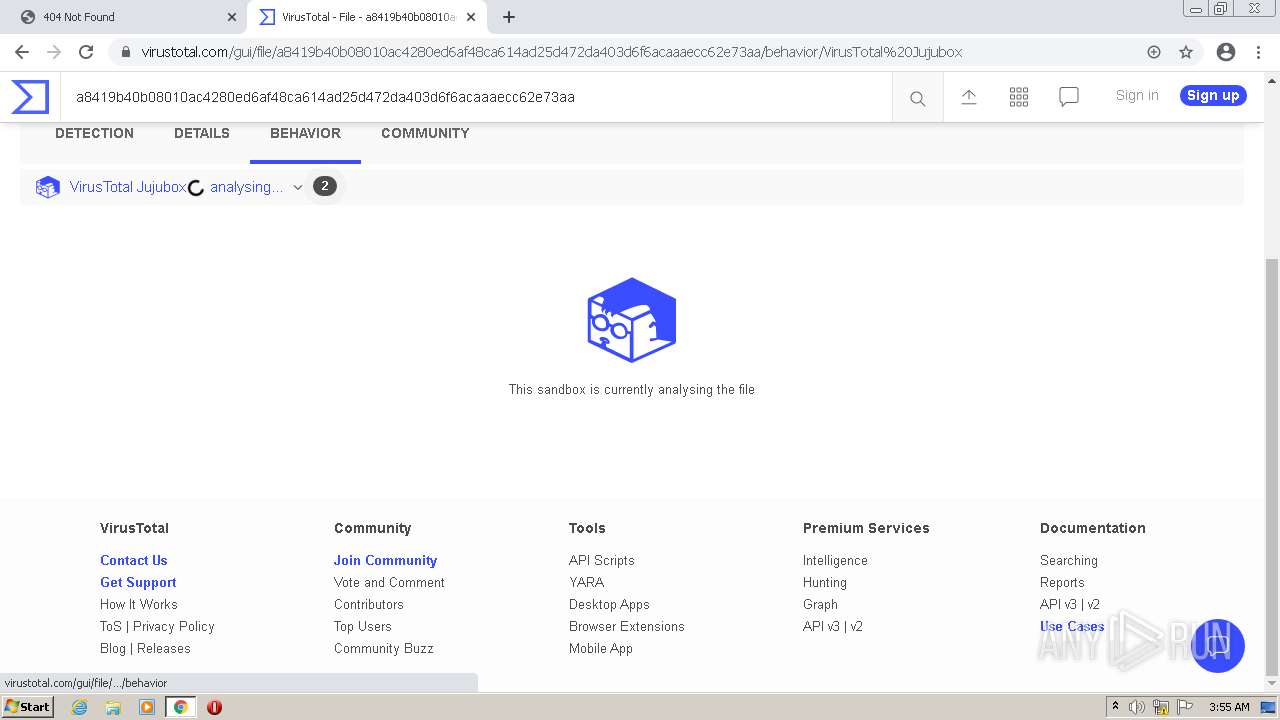Open the apps grid icon
This screenshot has width=1280, height=720.
1019,97
